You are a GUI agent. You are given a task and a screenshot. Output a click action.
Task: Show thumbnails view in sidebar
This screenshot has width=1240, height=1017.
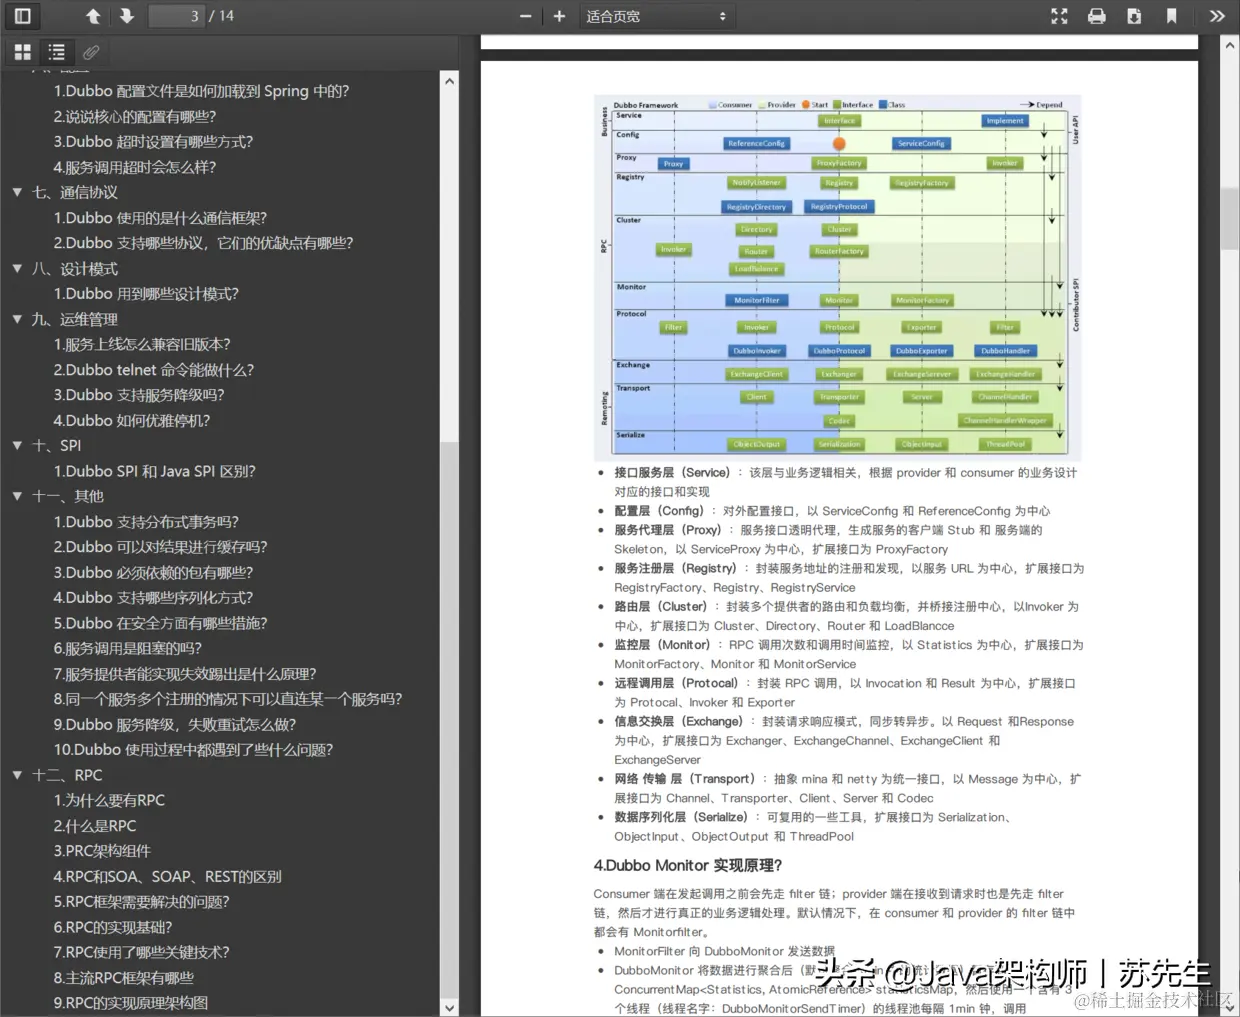[23, 52]
